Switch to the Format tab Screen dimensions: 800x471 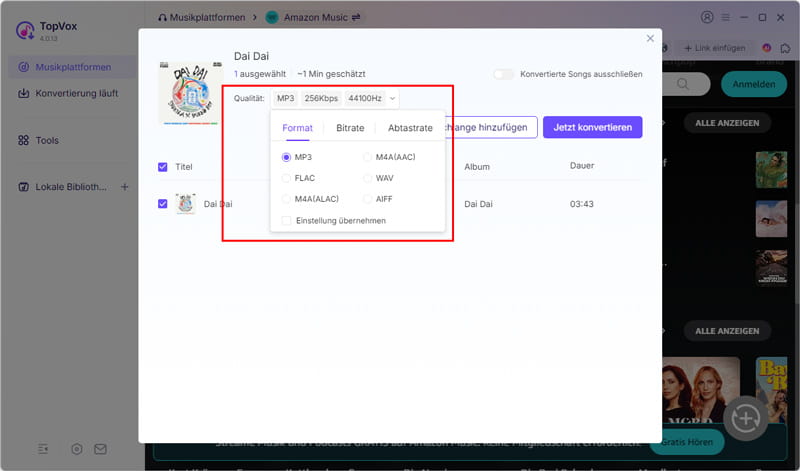(297, 128)
